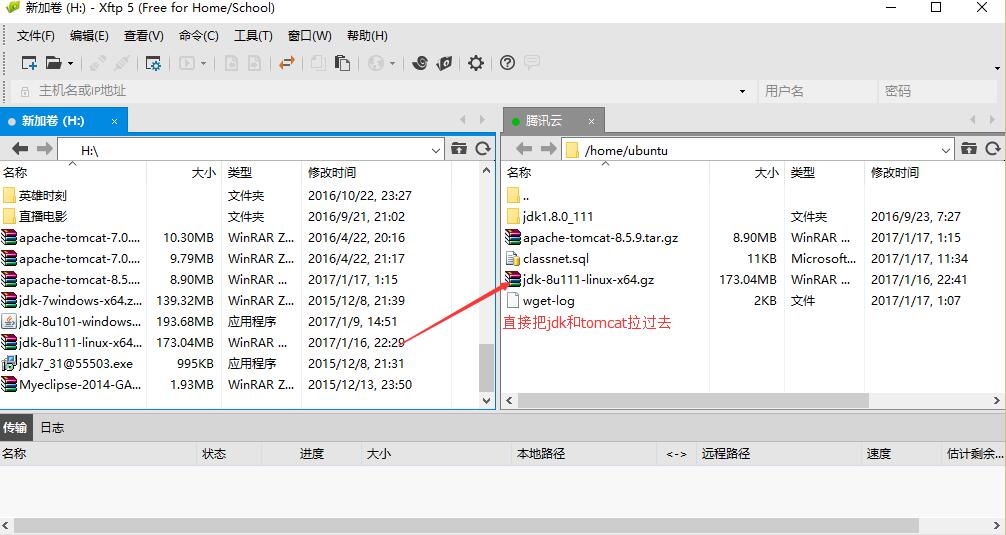Click the local pane vertical scrollbar thumb
Screen dimensions: 1006x535
tap(486, 366)
